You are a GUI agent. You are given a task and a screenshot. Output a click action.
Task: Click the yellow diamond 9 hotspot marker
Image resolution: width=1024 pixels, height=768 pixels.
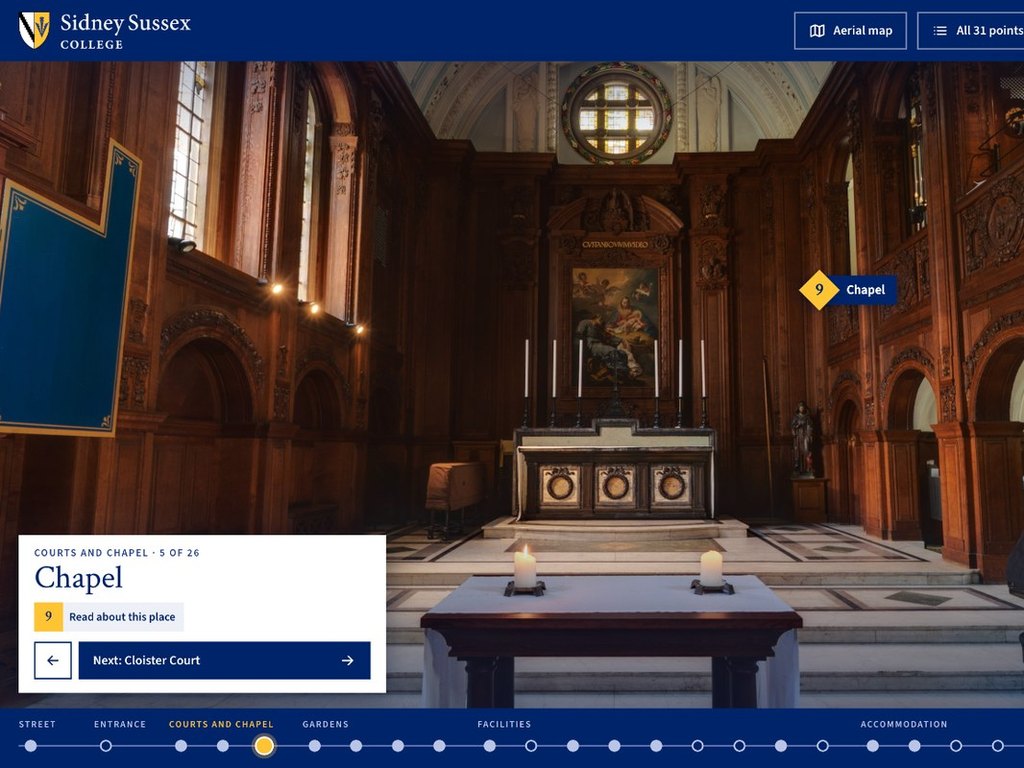pos(819,289)
